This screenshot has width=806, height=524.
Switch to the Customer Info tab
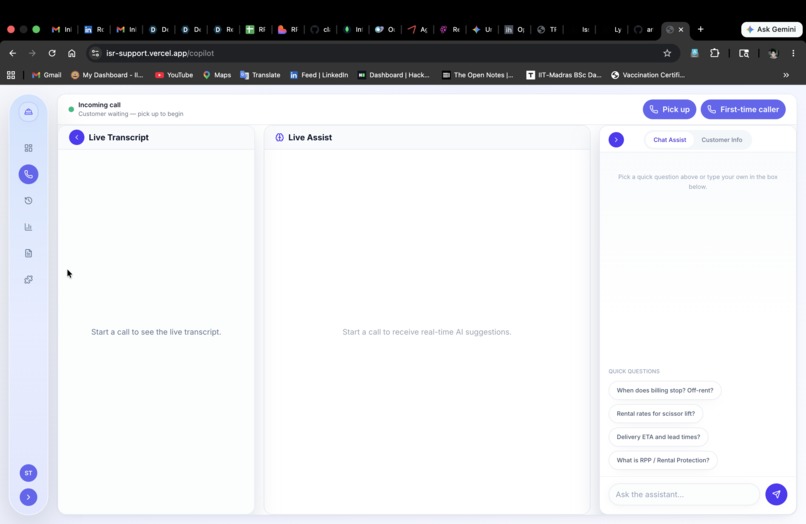click(722, 140)
